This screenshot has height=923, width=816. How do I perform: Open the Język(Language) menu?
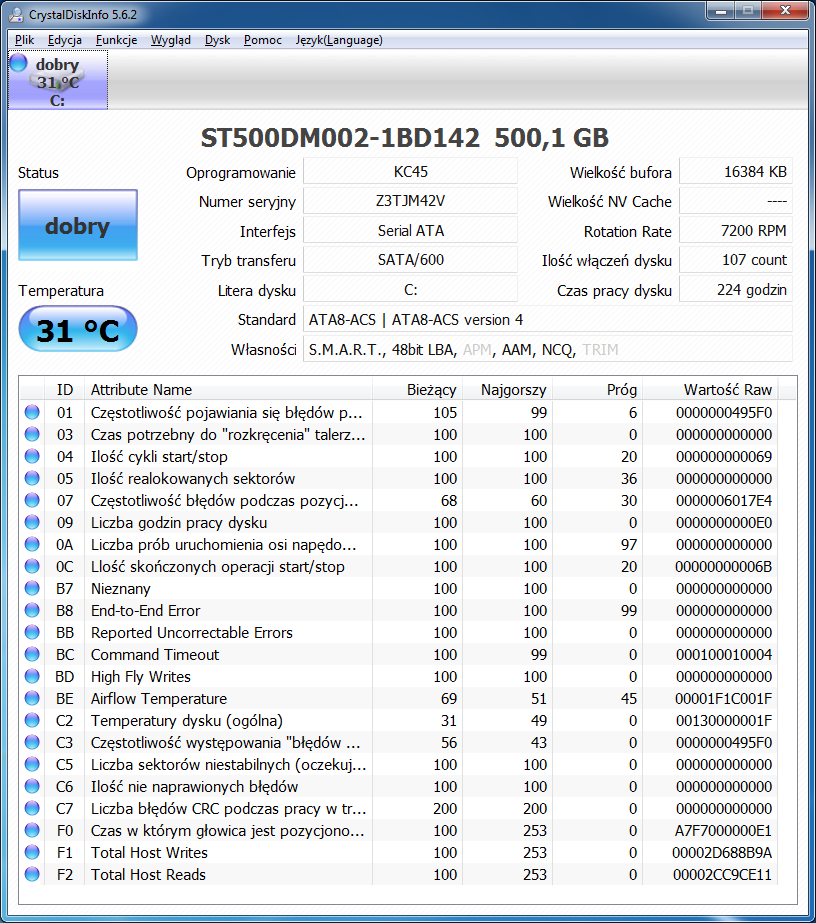339,40
